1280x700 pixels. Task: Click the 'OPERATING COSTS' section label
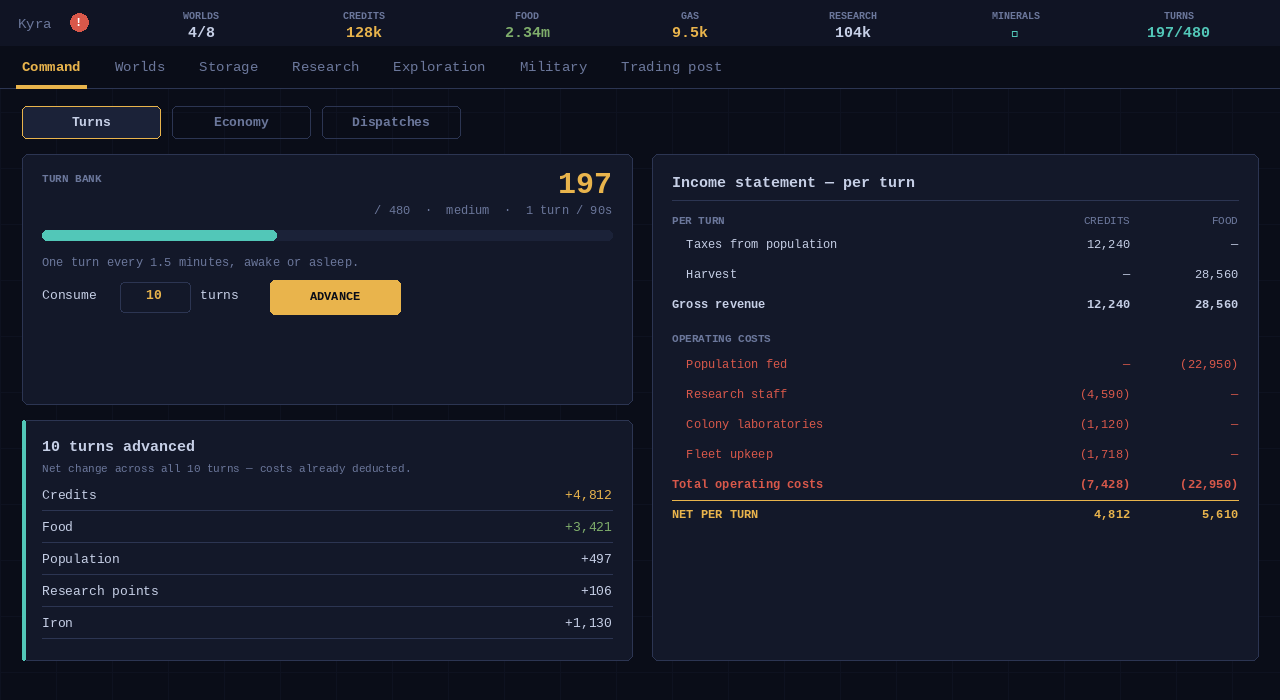pos(721,339)
